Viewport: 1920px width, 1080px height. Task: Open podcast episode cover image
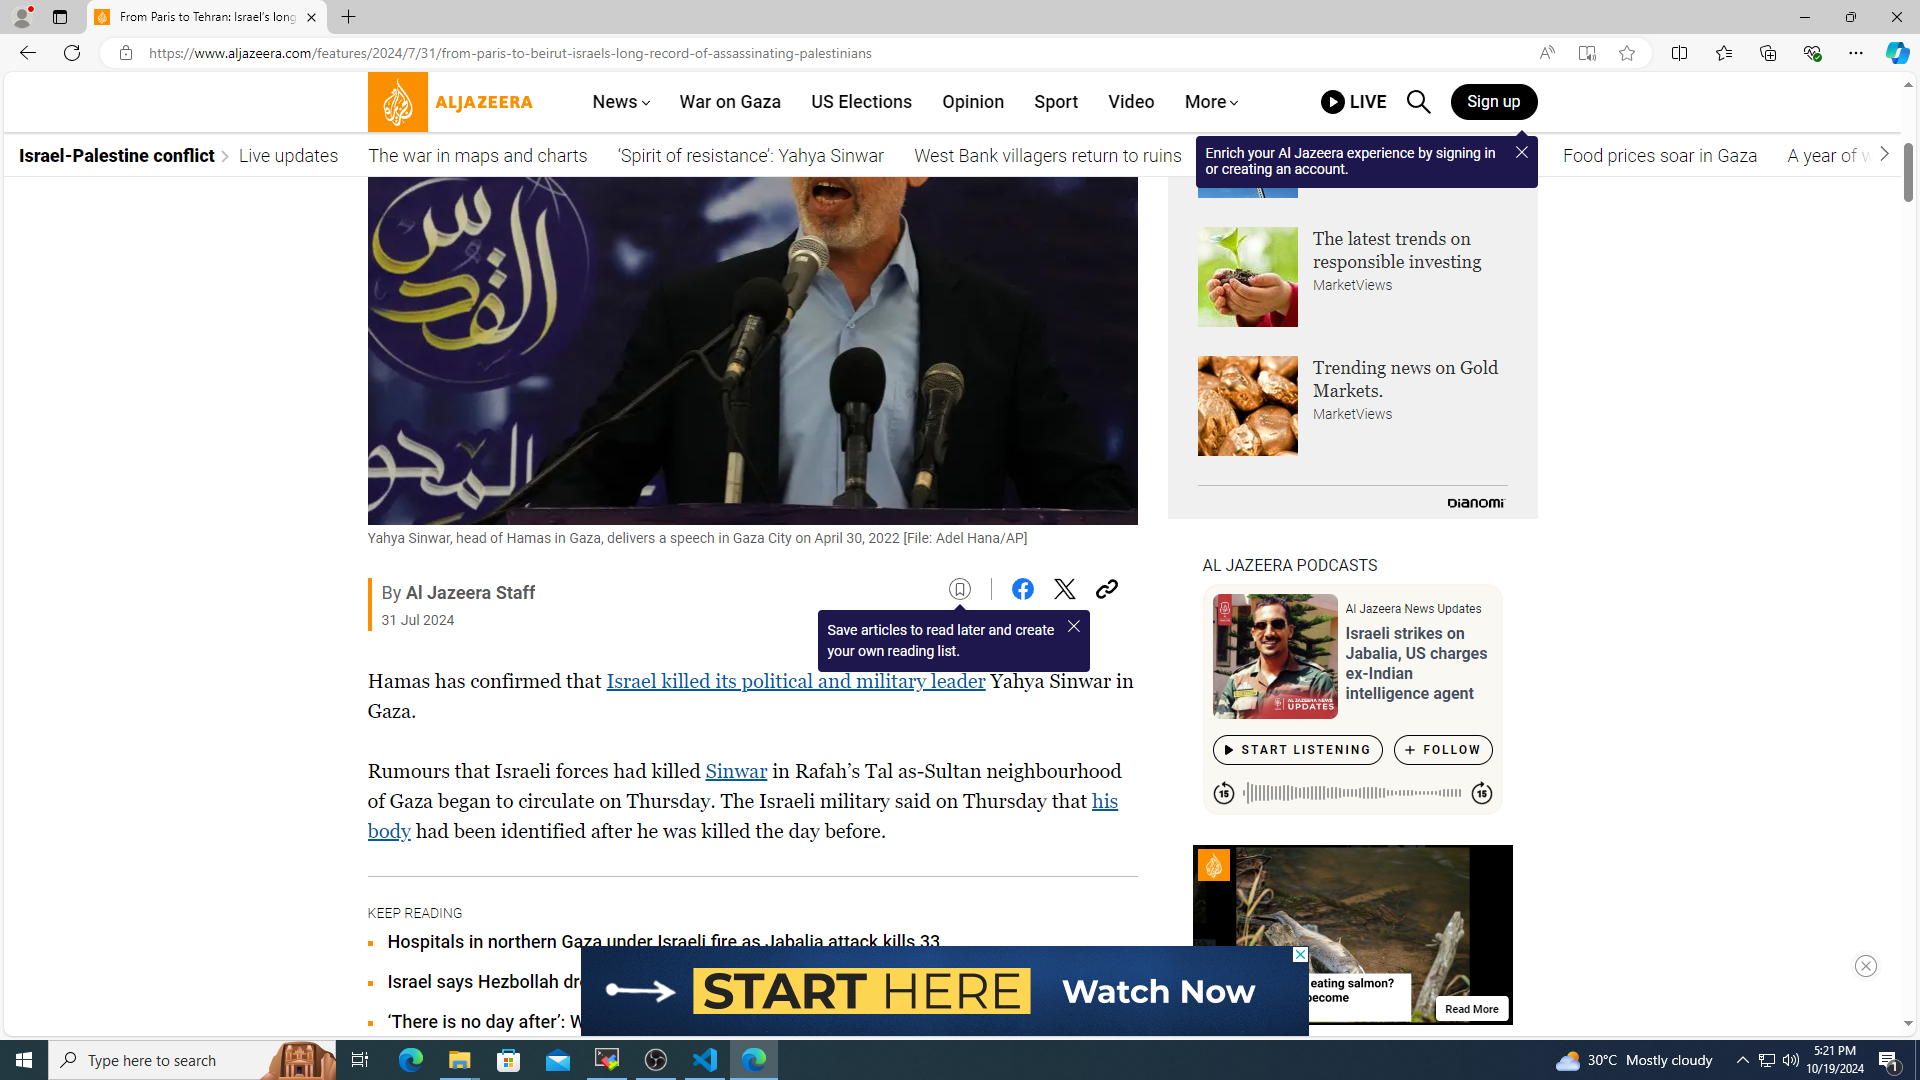pyautogui.click(x=1275, y=656)
